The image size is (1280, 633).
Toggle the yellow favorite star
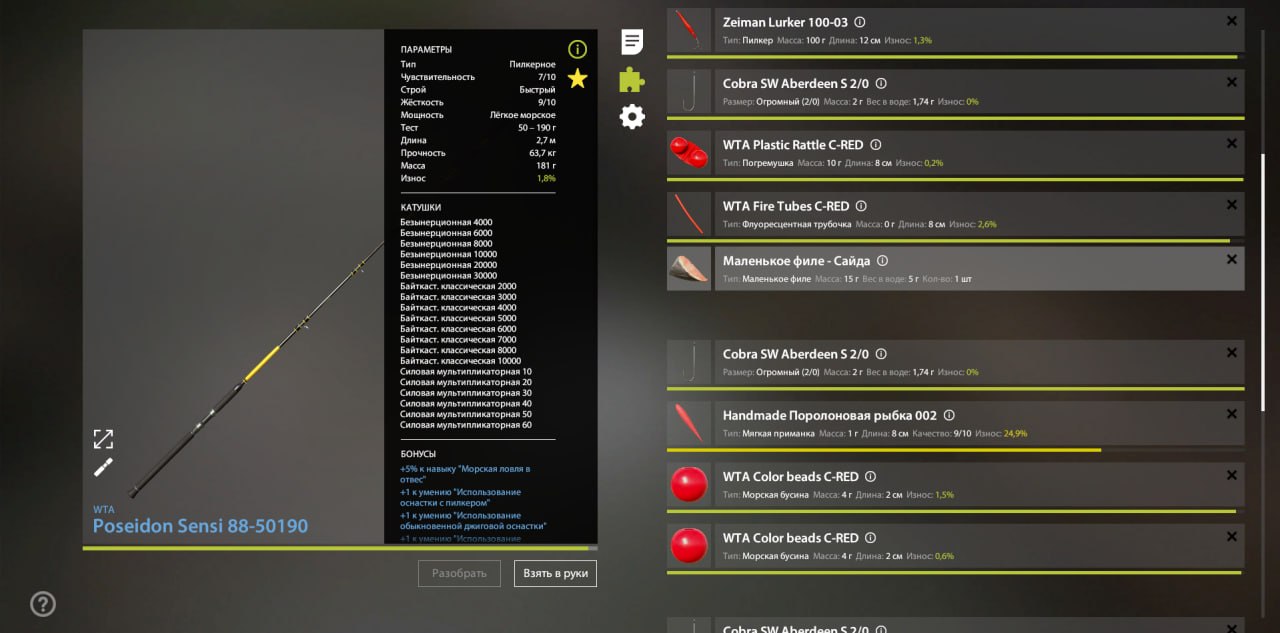pyautogui.click(x=577, y=78)
